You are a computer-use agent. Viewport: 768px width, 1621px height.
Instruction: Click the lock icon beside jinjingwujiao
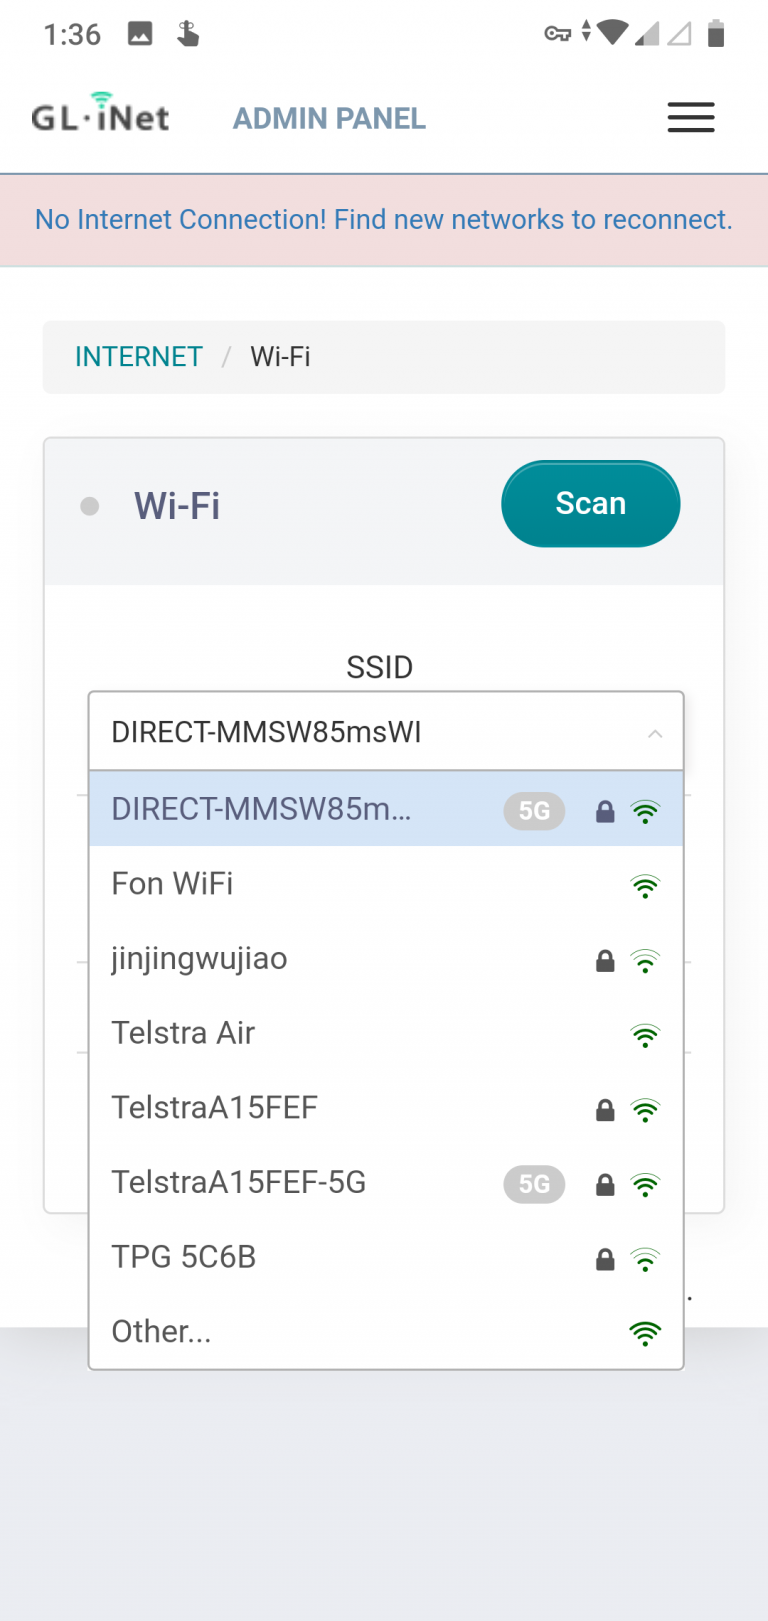point(605,961)
